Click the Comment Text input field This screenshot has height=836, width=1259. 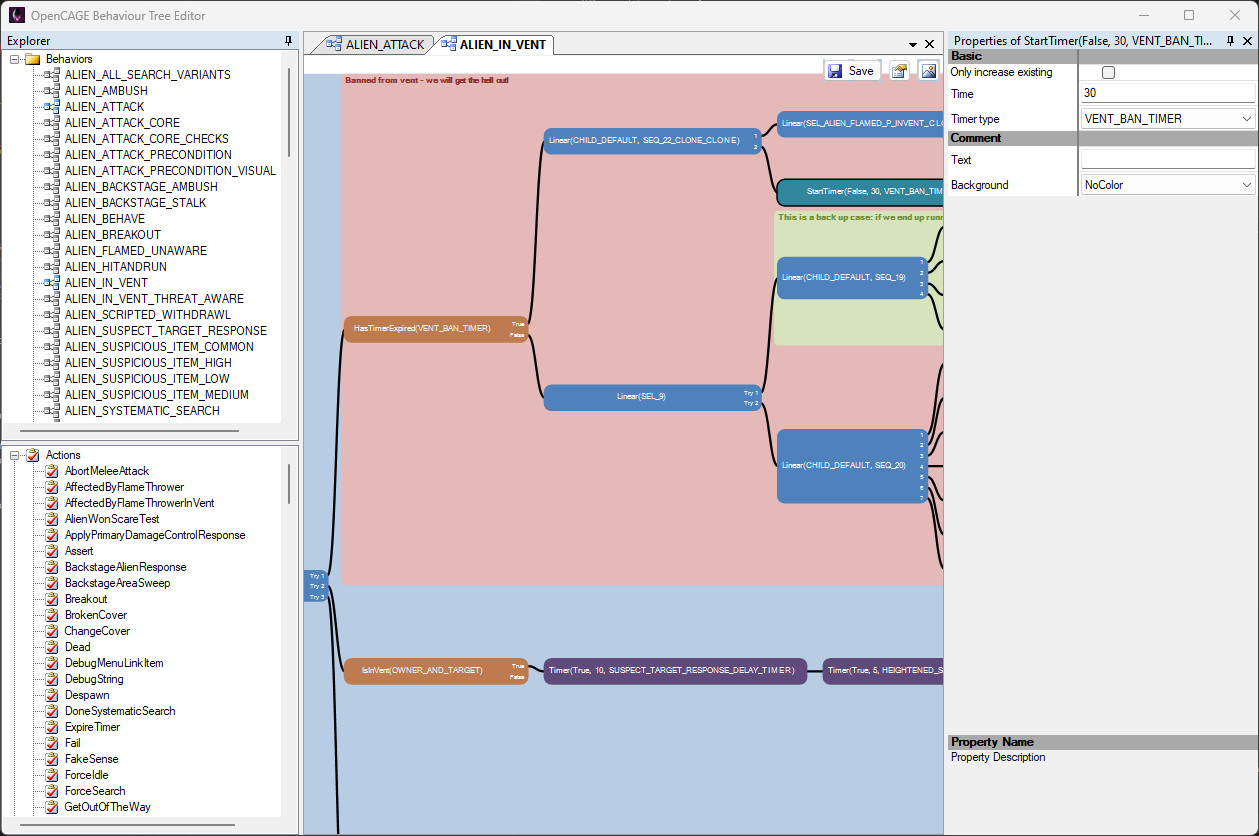coord(1168,160)
